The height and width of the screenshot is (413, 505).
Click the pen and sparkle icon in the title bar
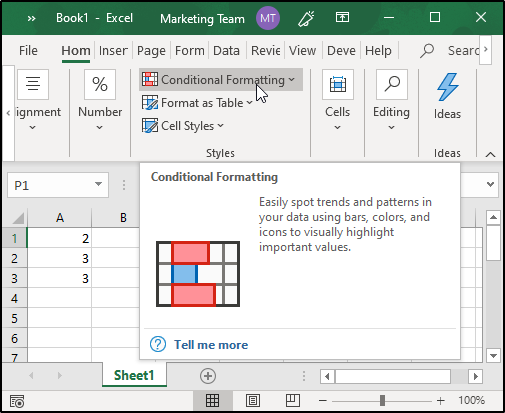(306, 18)
